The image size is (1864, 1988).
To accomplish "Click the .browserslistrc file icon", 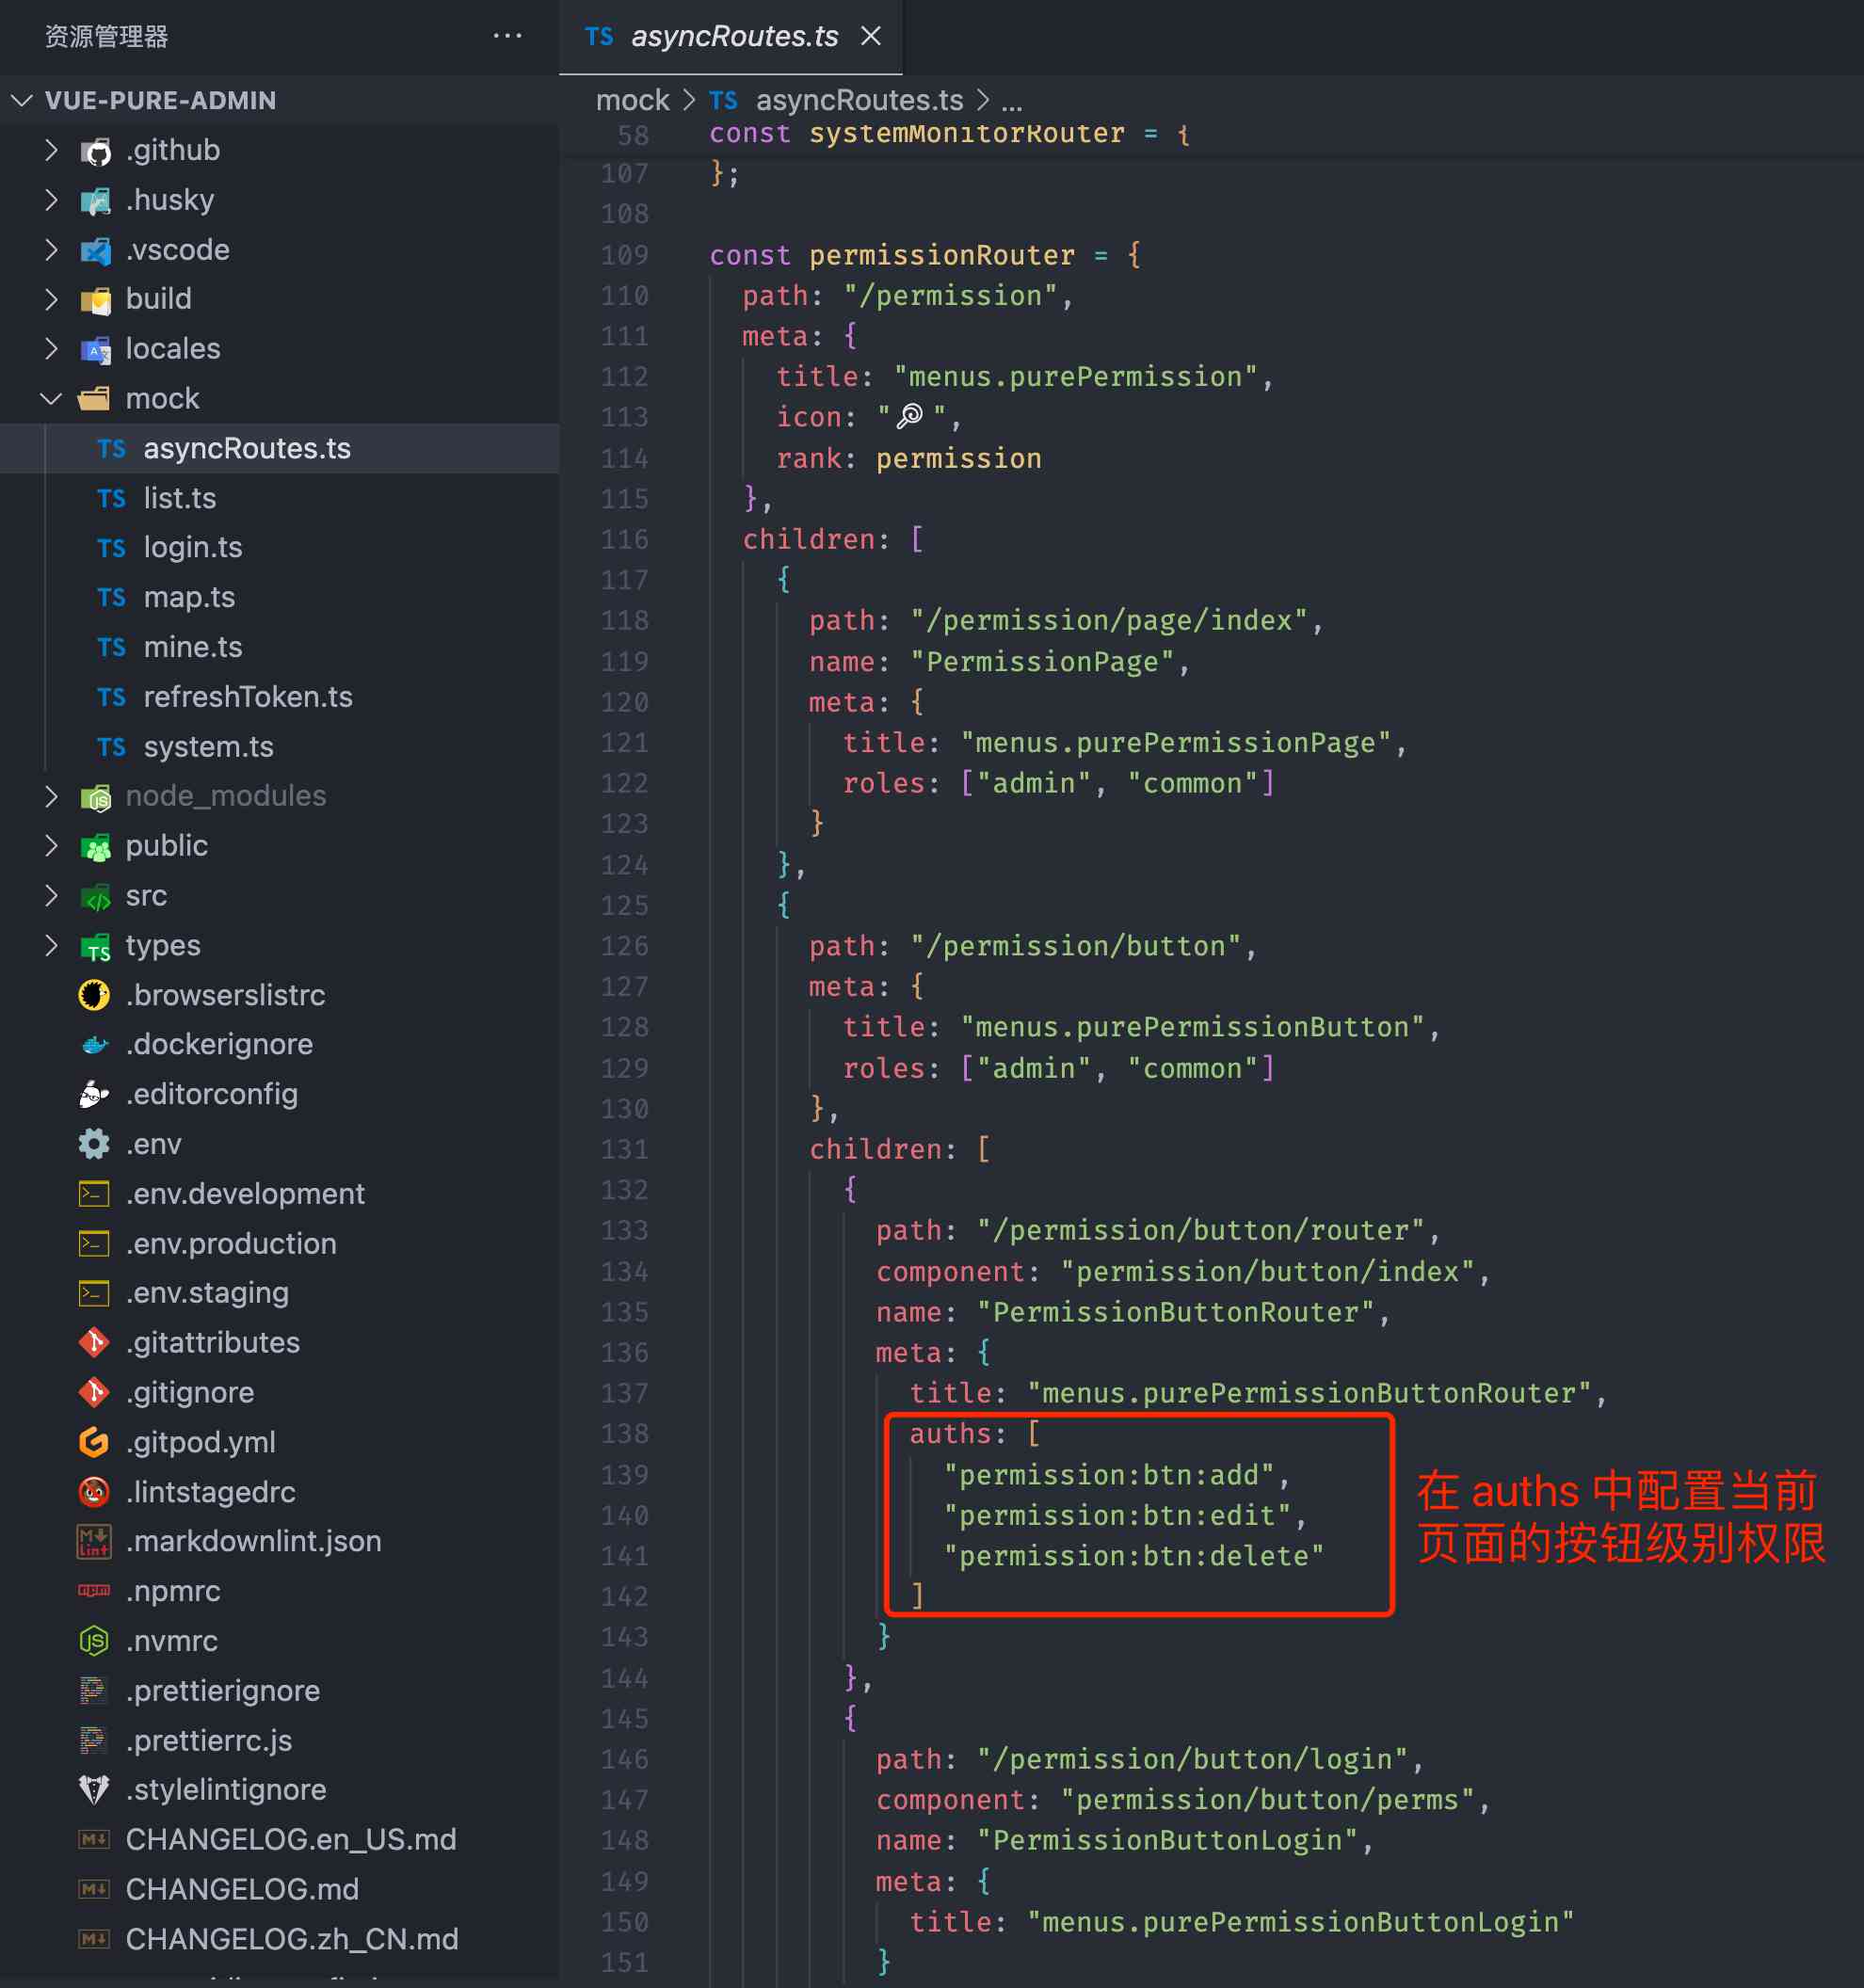I will (x=94, y=995).
